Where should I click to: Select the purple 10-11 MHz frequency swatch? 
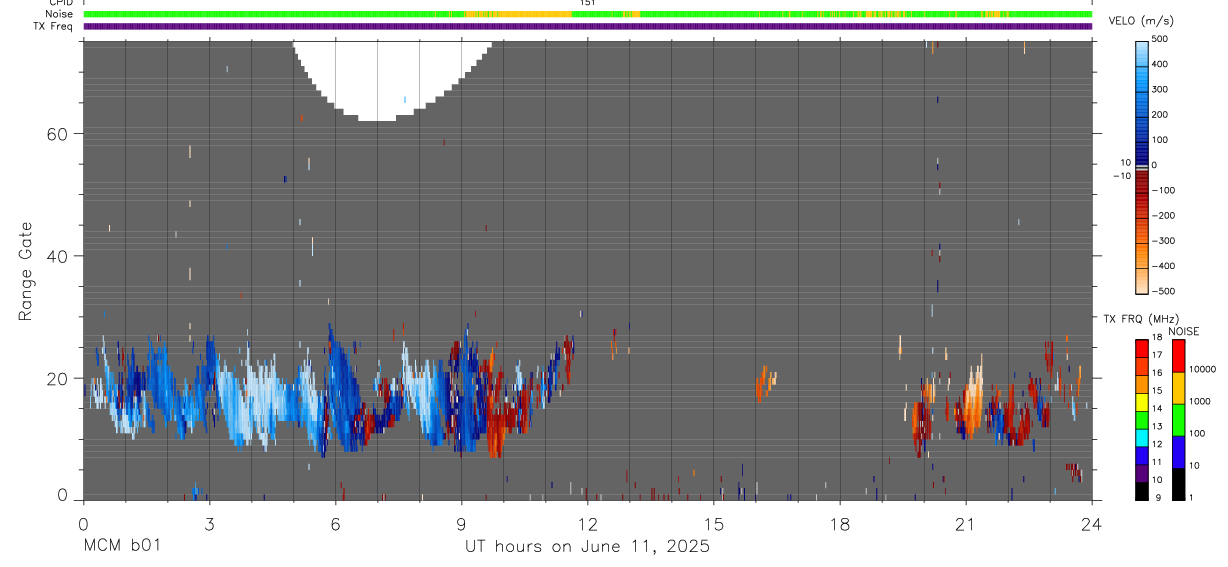(x=1142, y=471)
